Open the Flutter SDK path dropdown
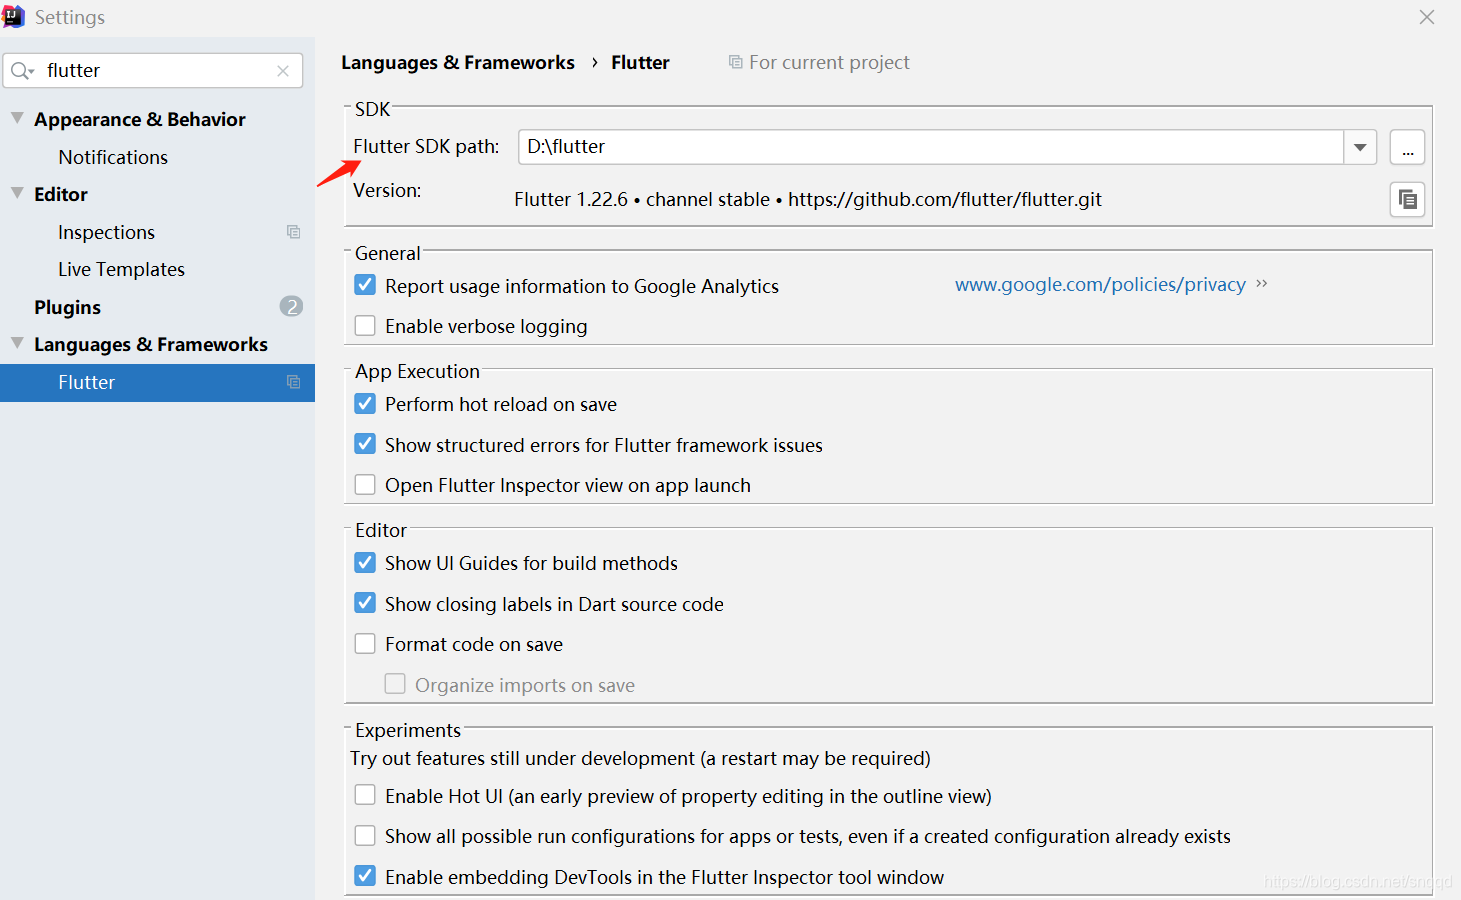Image resolution: width=1461 pixels, height=900 pixels. (1360, 147)
